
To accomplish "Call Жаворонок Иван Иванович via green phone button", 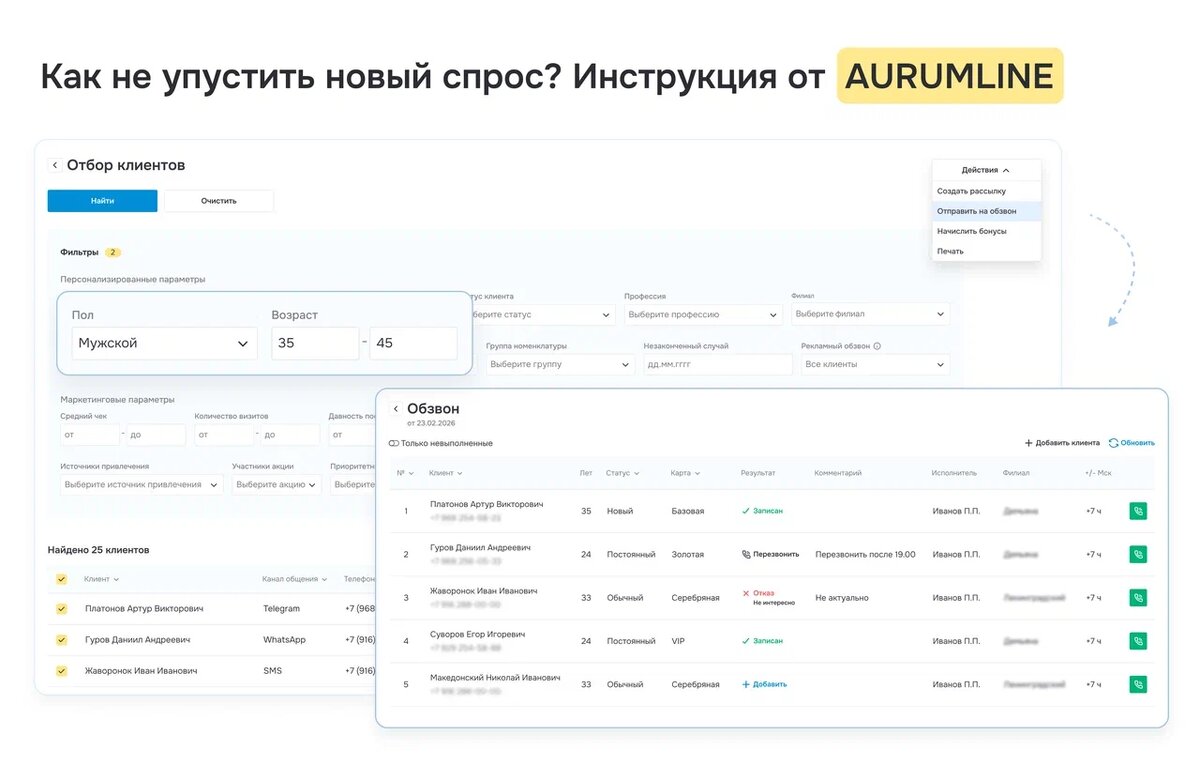I will point(1138,598).
